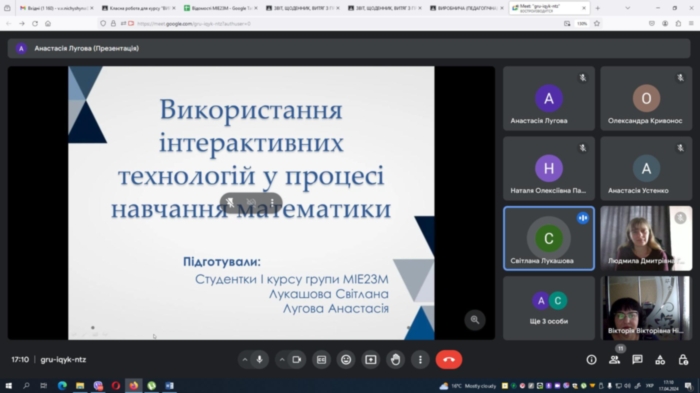The width and height of the screenshot is (700, 393).
Task: Switch to the Google Sheets МІЕ23М tab
Action: (x=221, y=8)
